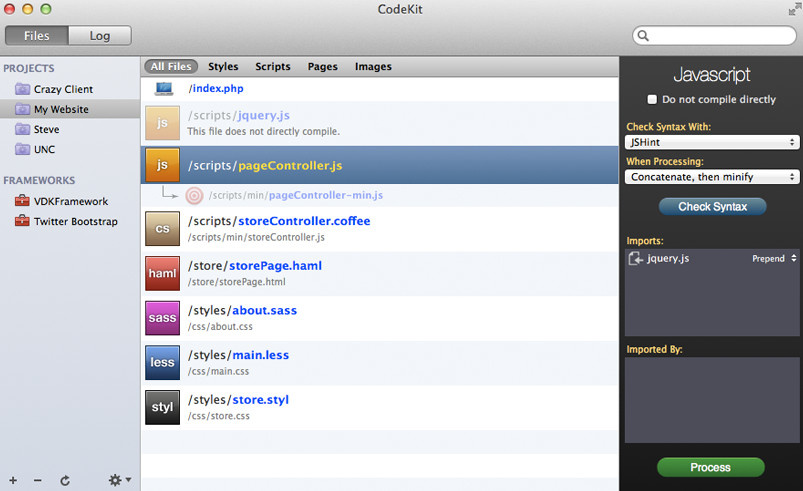The height and width of the screenshot is (491, 803).
Task: Select /styles/store.styl file
Action: [x=238, y=399]
